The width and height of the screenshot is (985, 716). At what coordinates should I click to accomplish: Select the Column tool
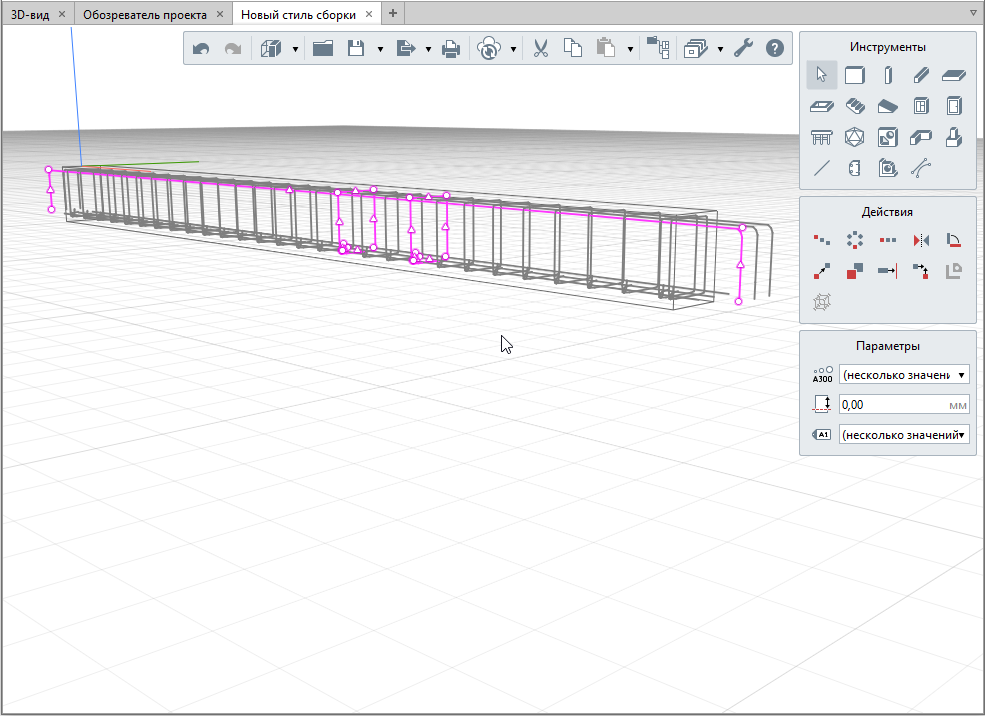pos(888,75)
